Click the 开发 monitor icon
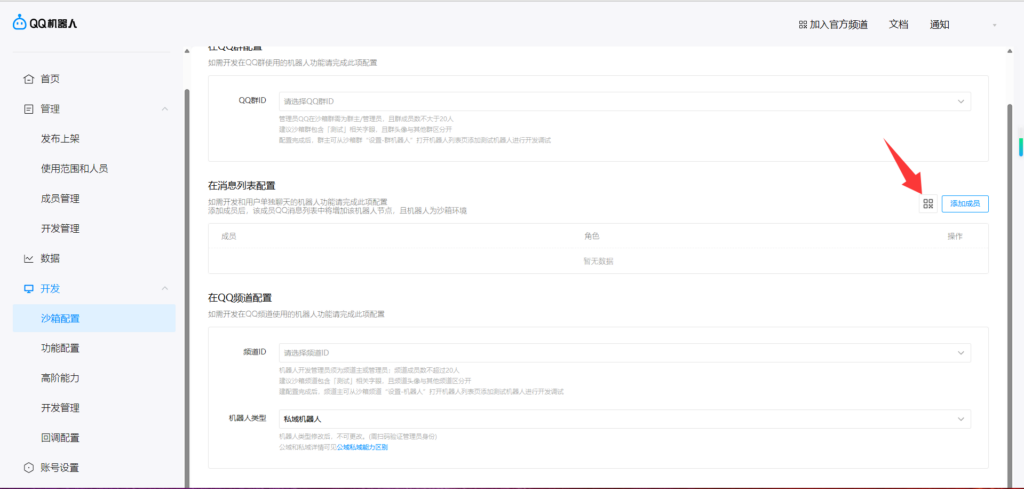 [29, 289]
